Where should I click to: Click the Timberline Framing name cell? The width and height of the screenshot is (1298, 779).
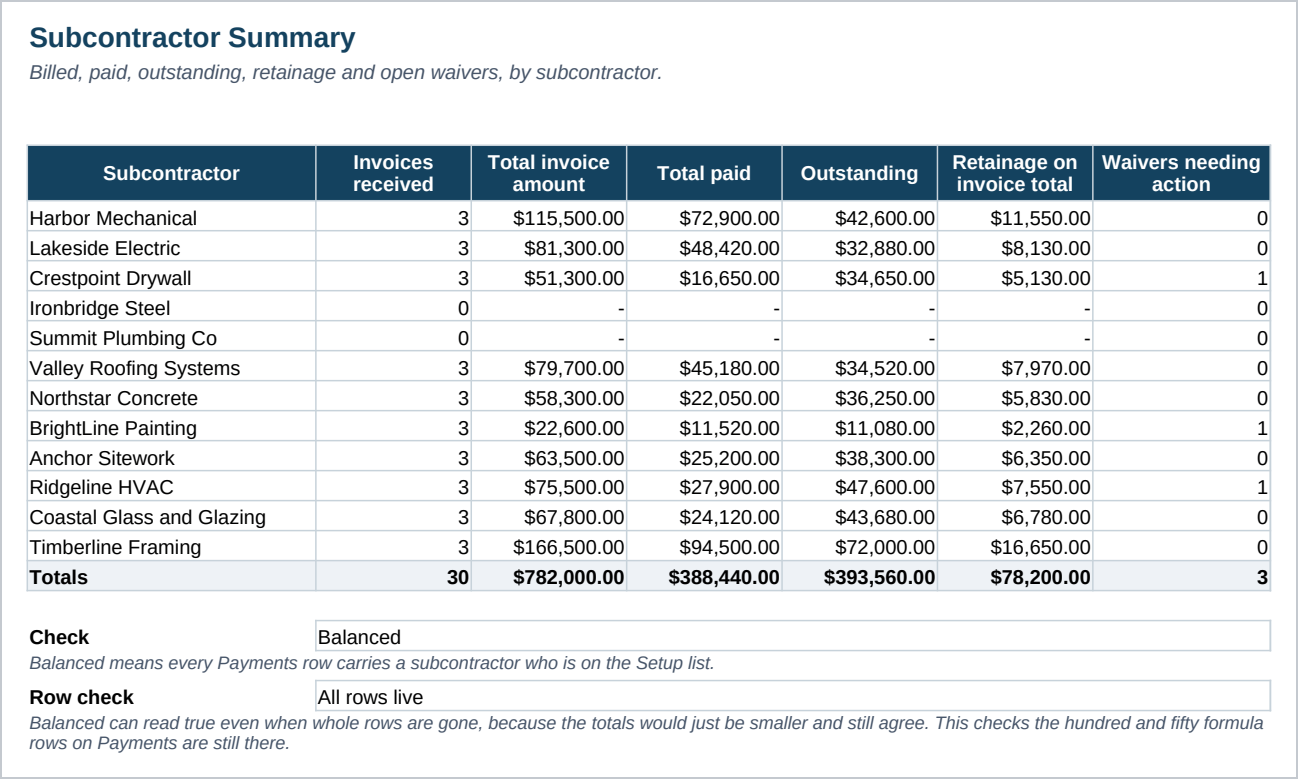(x=171, y=547)
